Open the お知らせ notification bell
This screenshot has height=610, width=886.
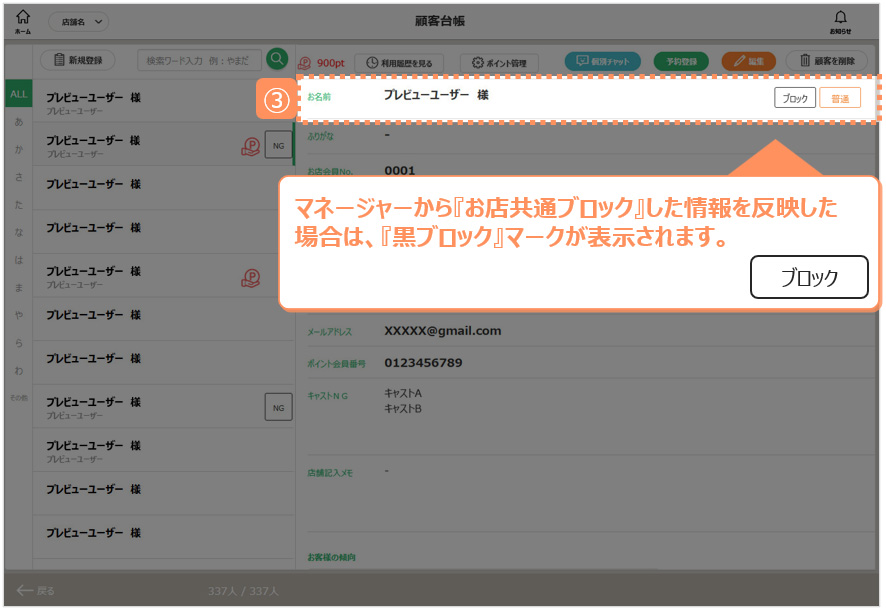point(840,21)
